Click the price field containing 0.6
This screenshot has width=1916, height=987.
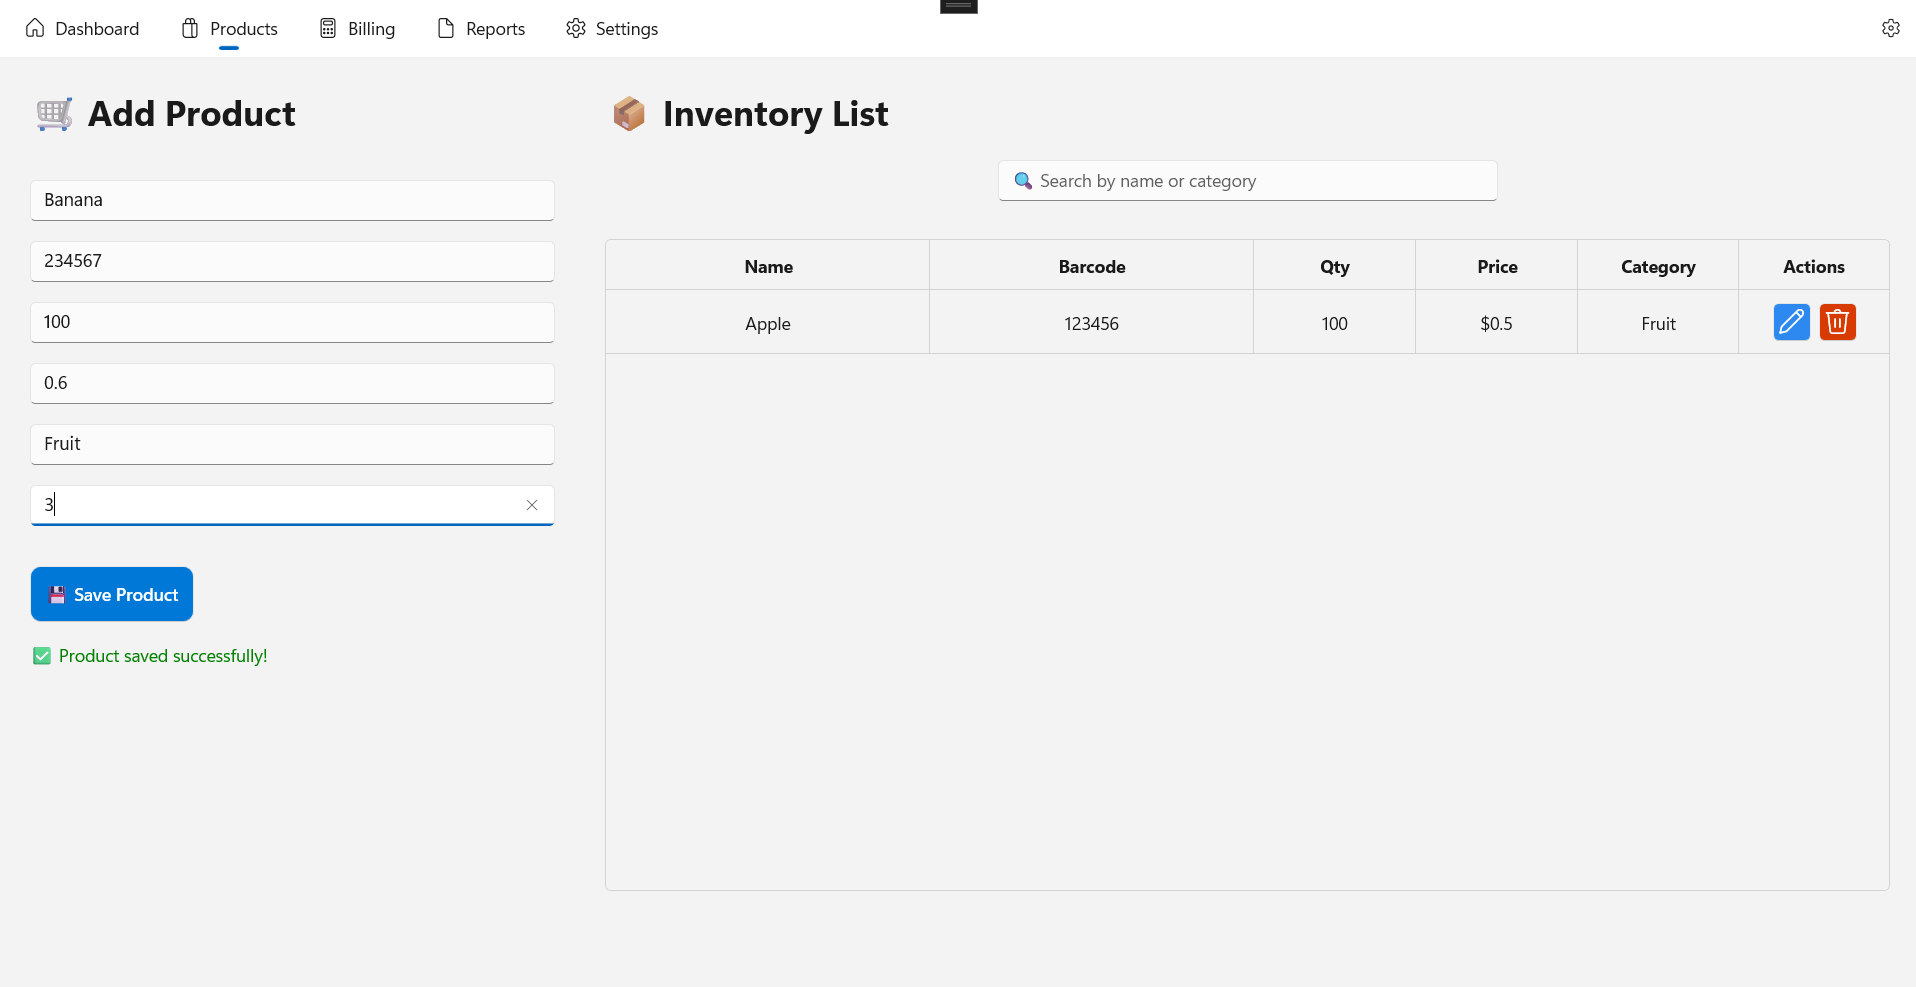click(292, 383)
